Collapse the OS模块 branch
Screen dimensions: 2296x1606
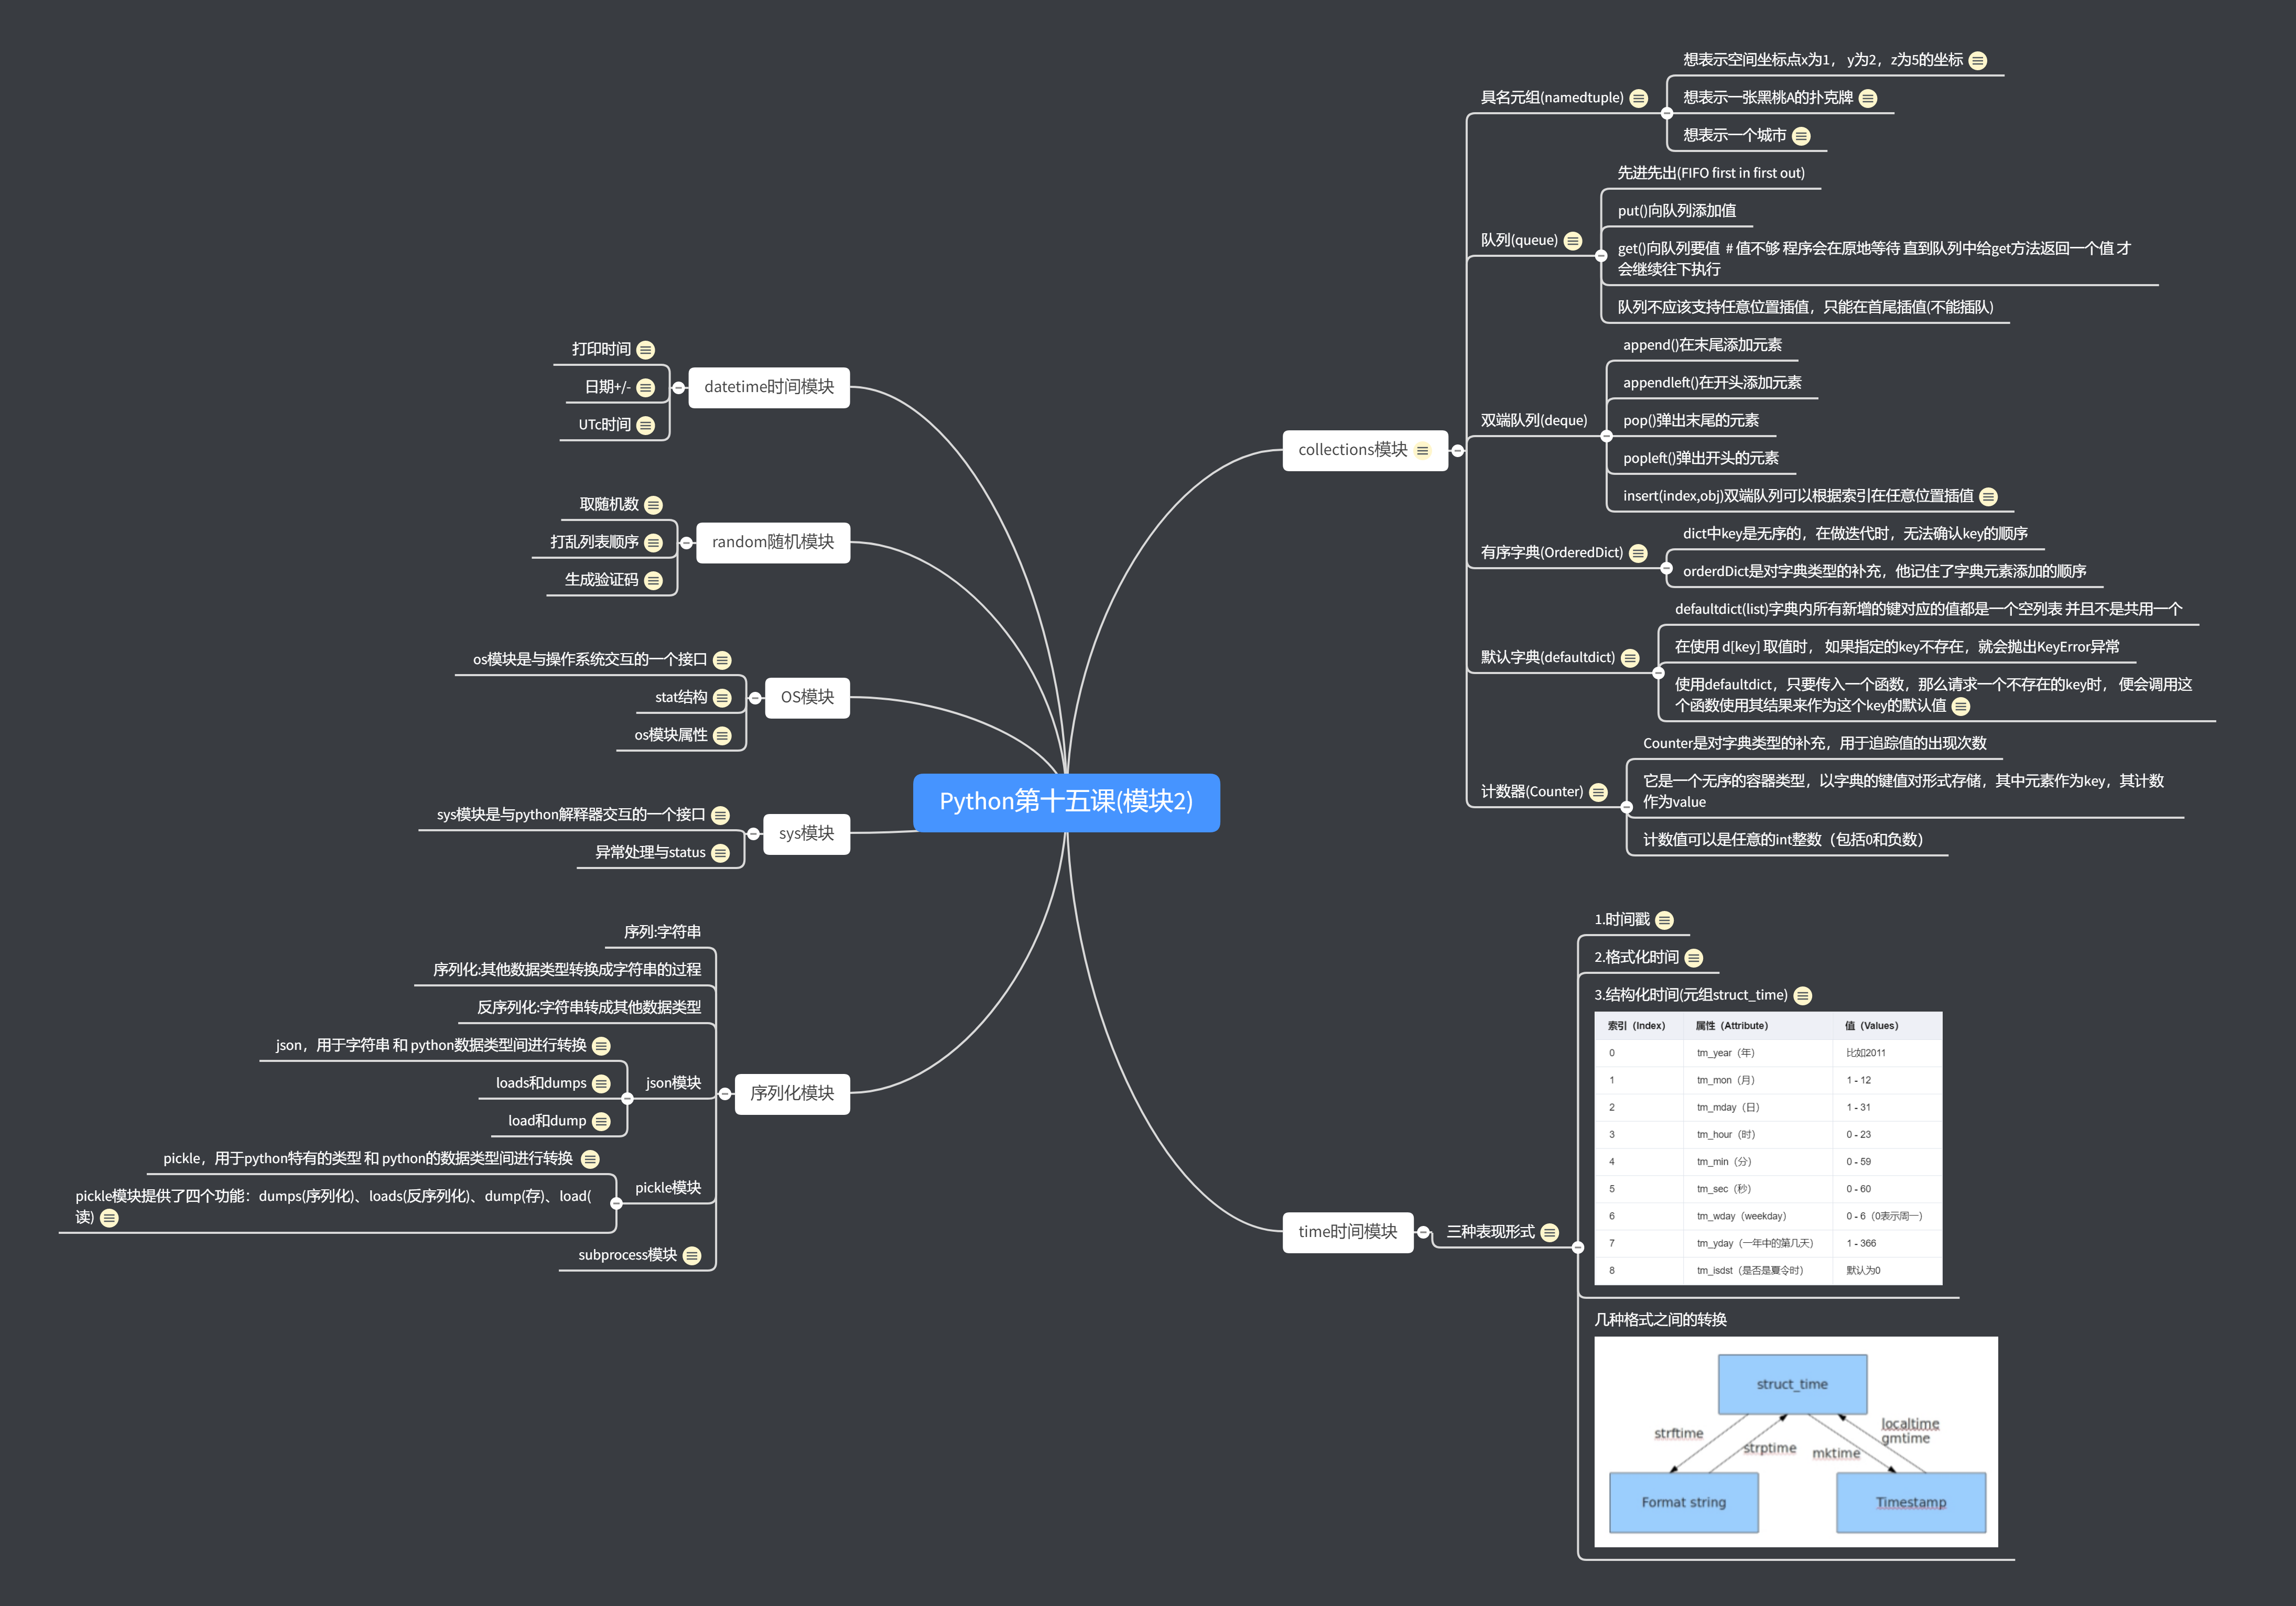click(x=756, y=698)
